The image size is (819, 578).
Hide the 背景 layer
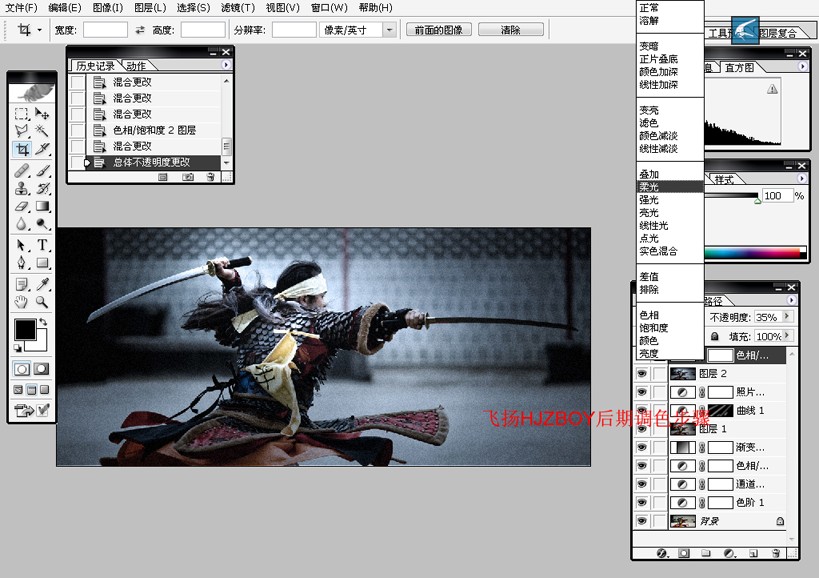click(x=641, y=521)
